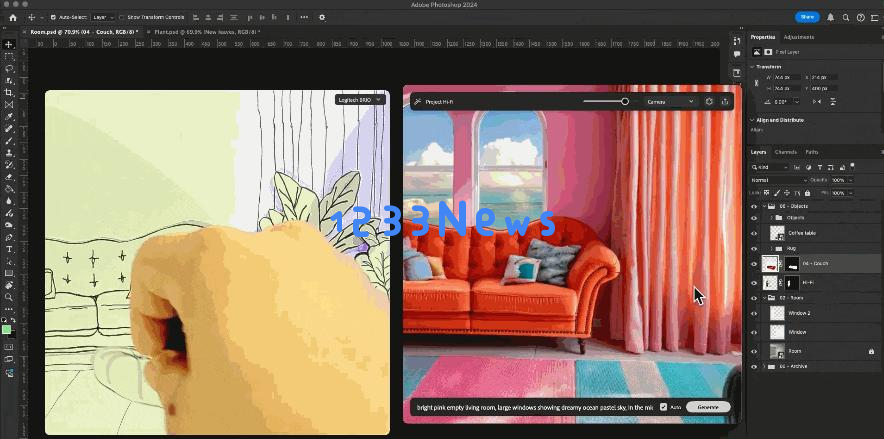Viewport: 884px width, 439px height.
Task: Select the Lasso tool
Action: point(8,69)
